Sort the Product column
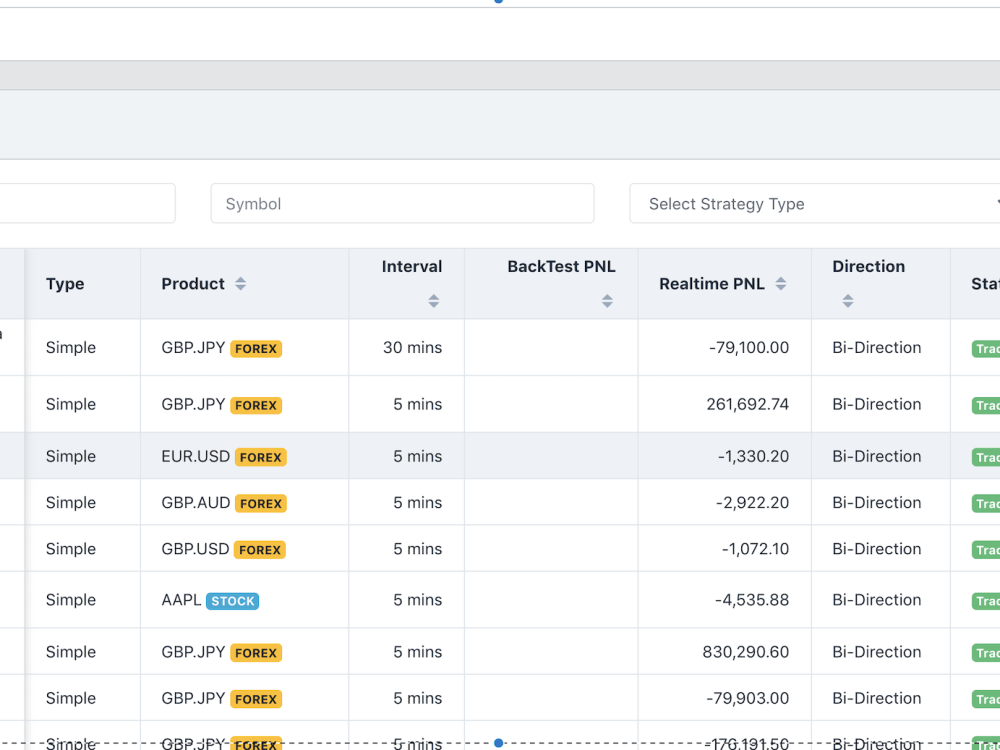 click(x=241, y=283)
